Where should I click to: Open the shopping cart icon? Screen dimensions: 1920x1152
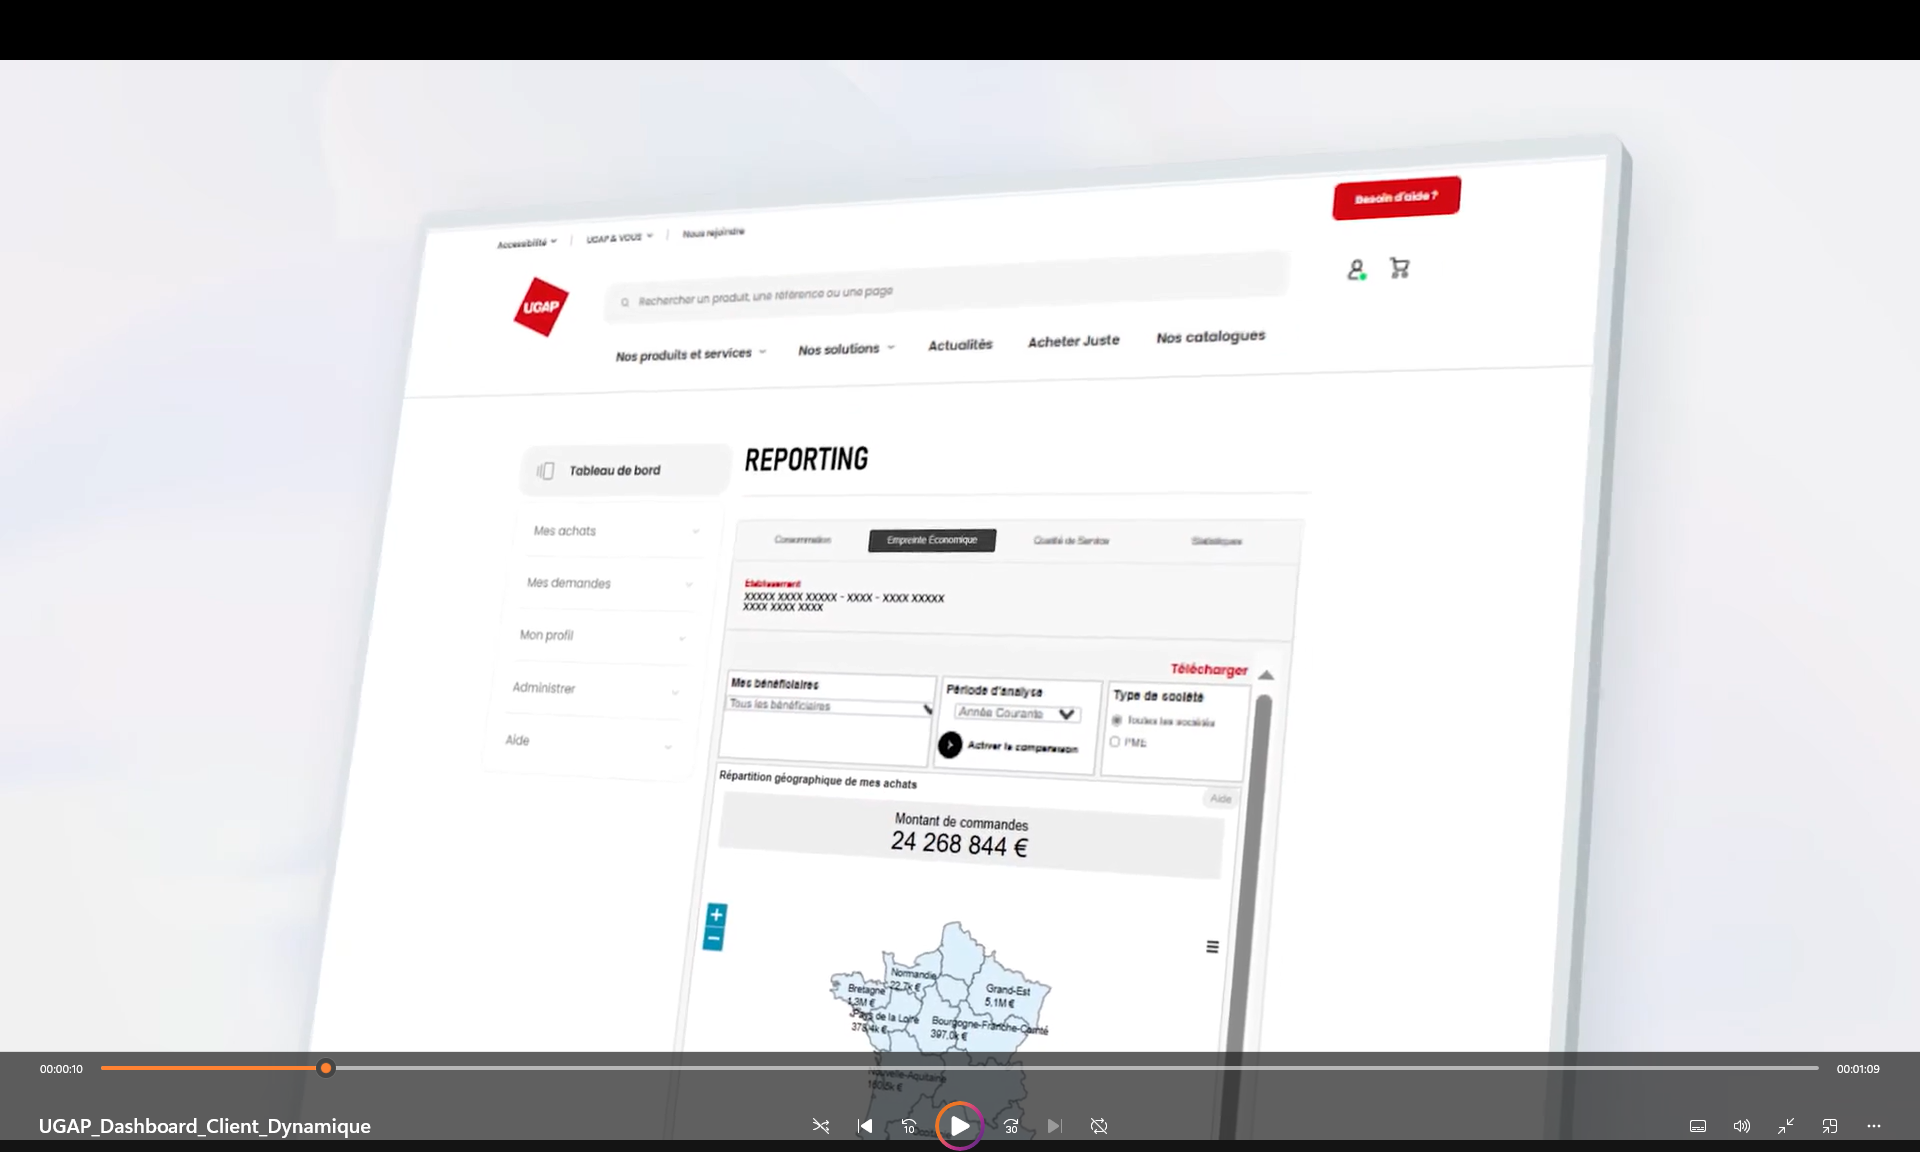1400,268
